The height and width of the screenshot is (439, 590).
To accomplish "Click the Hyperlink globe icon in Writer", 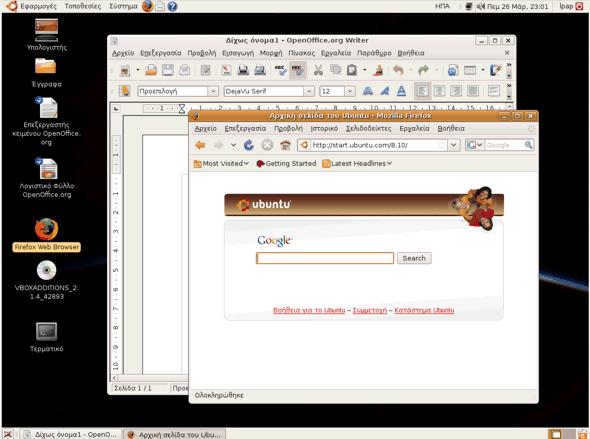I will (x=453, y=70).
